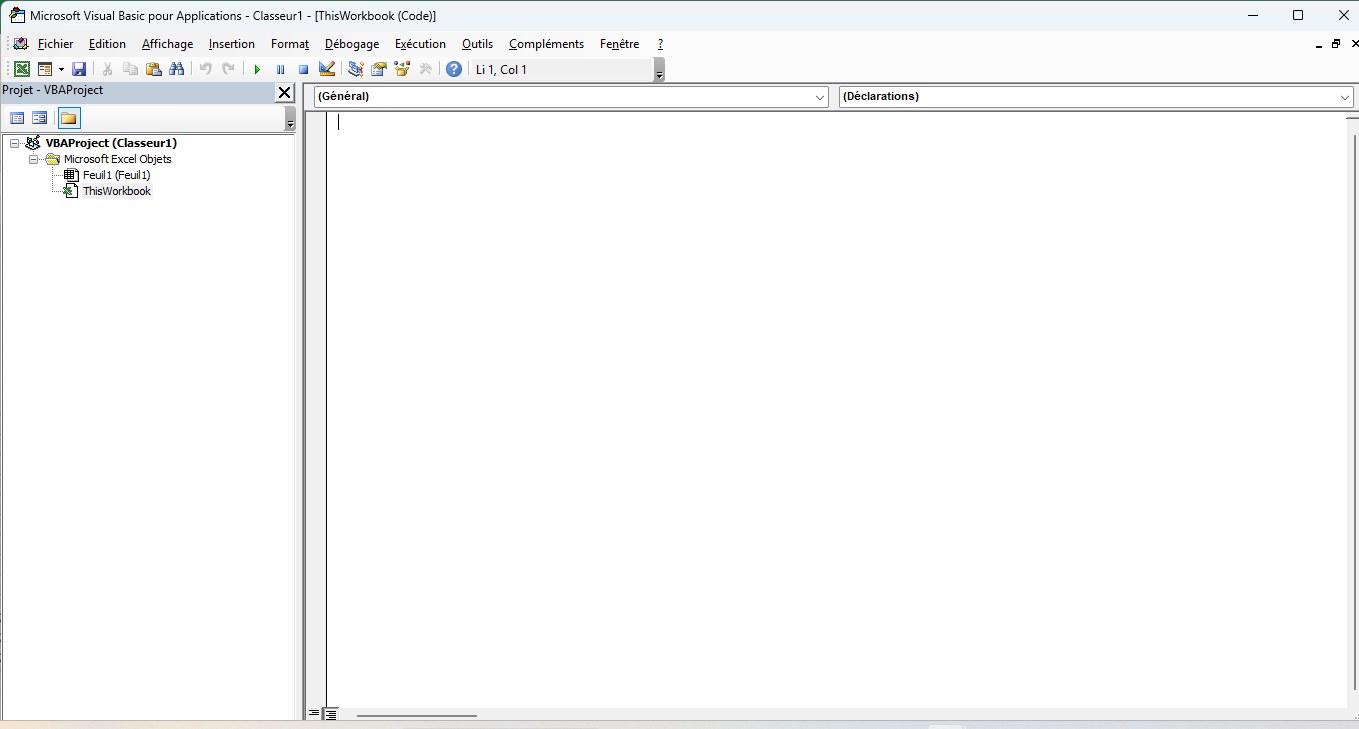Open the Fenêtre menu

pos(619,44)
